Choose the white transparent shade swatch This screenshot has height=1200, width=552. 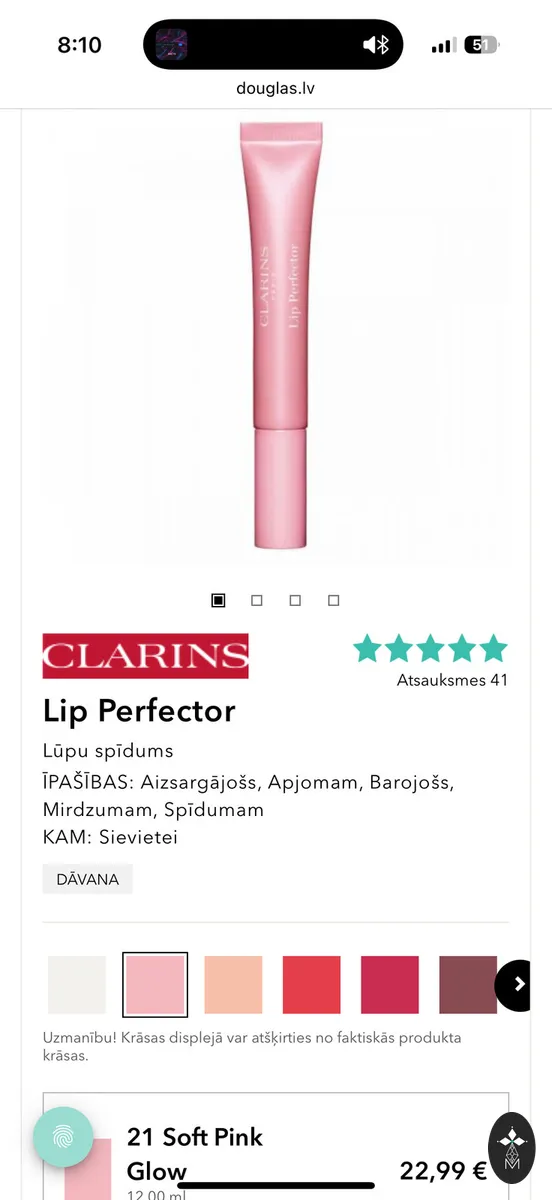coord(77,985)
